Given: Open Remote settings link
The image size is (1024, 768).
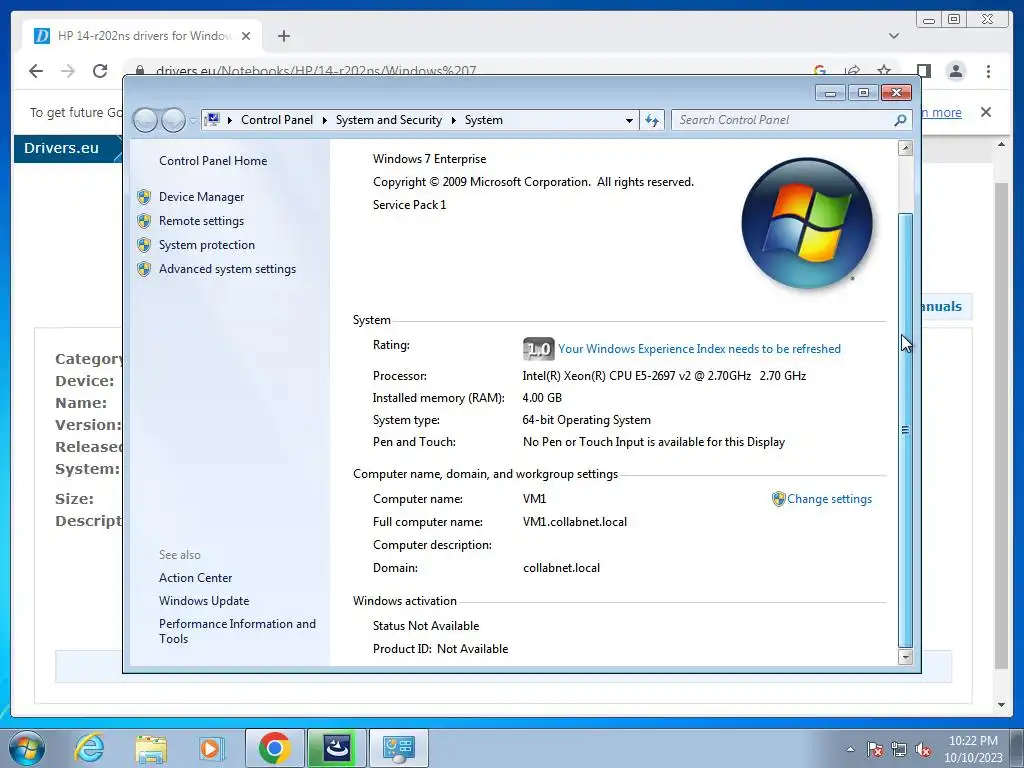Looking at the screenshot, I should click(201, 221).
